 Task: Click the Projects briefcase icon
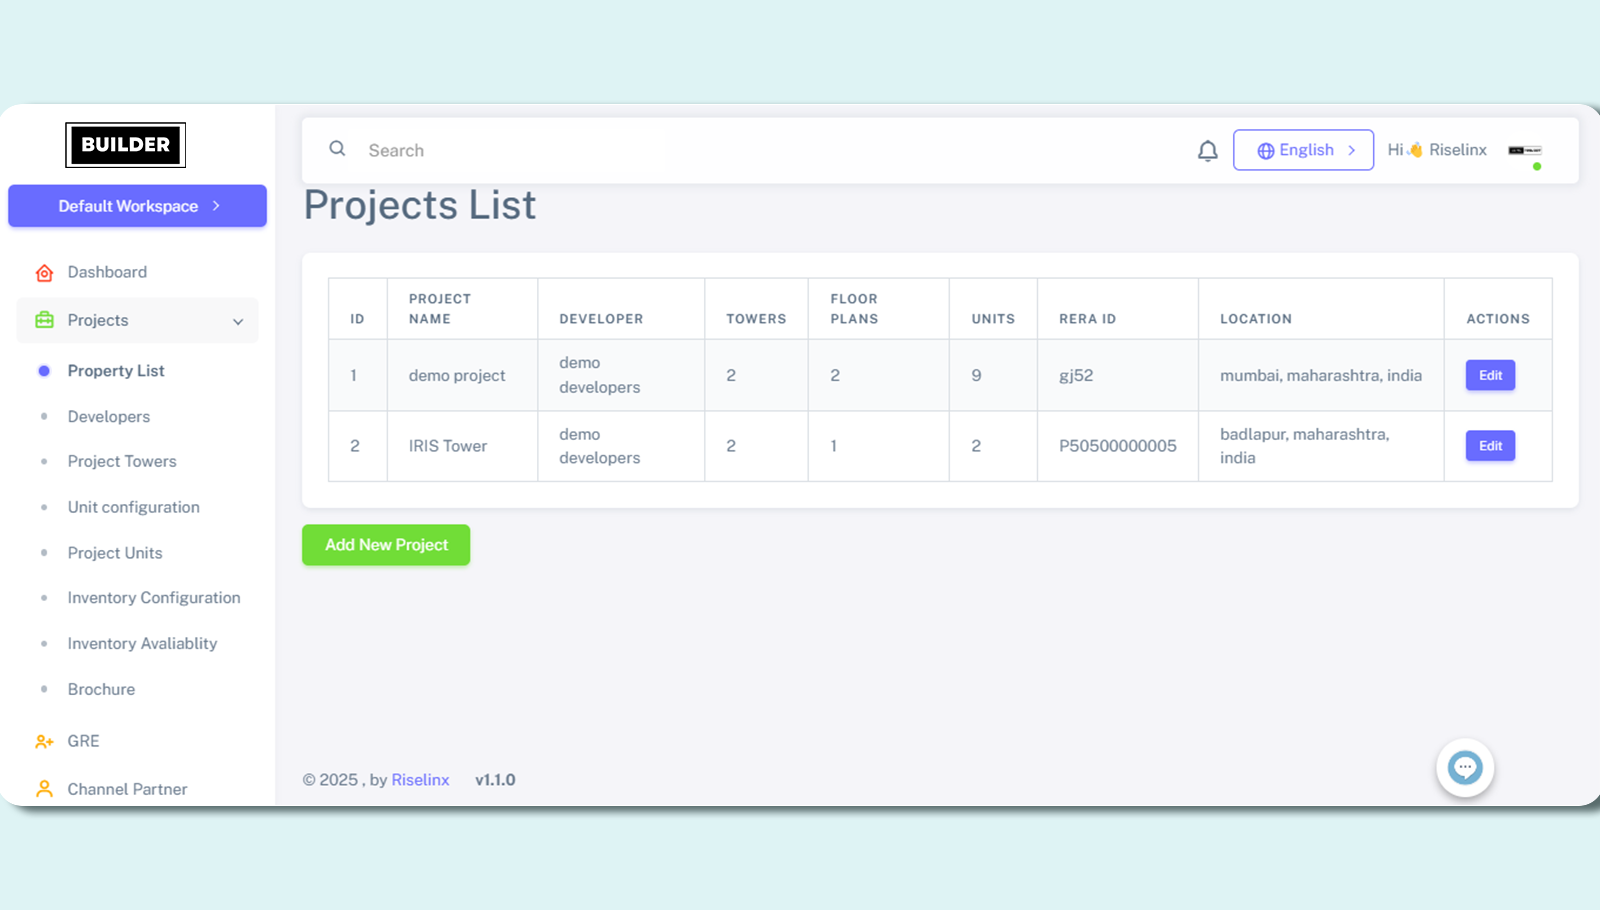coord(44,320)
